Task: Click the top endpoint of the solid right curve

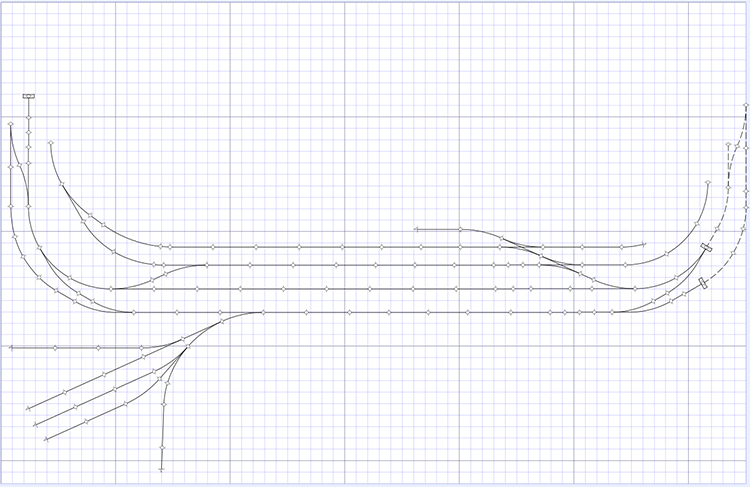Action: 707,183
